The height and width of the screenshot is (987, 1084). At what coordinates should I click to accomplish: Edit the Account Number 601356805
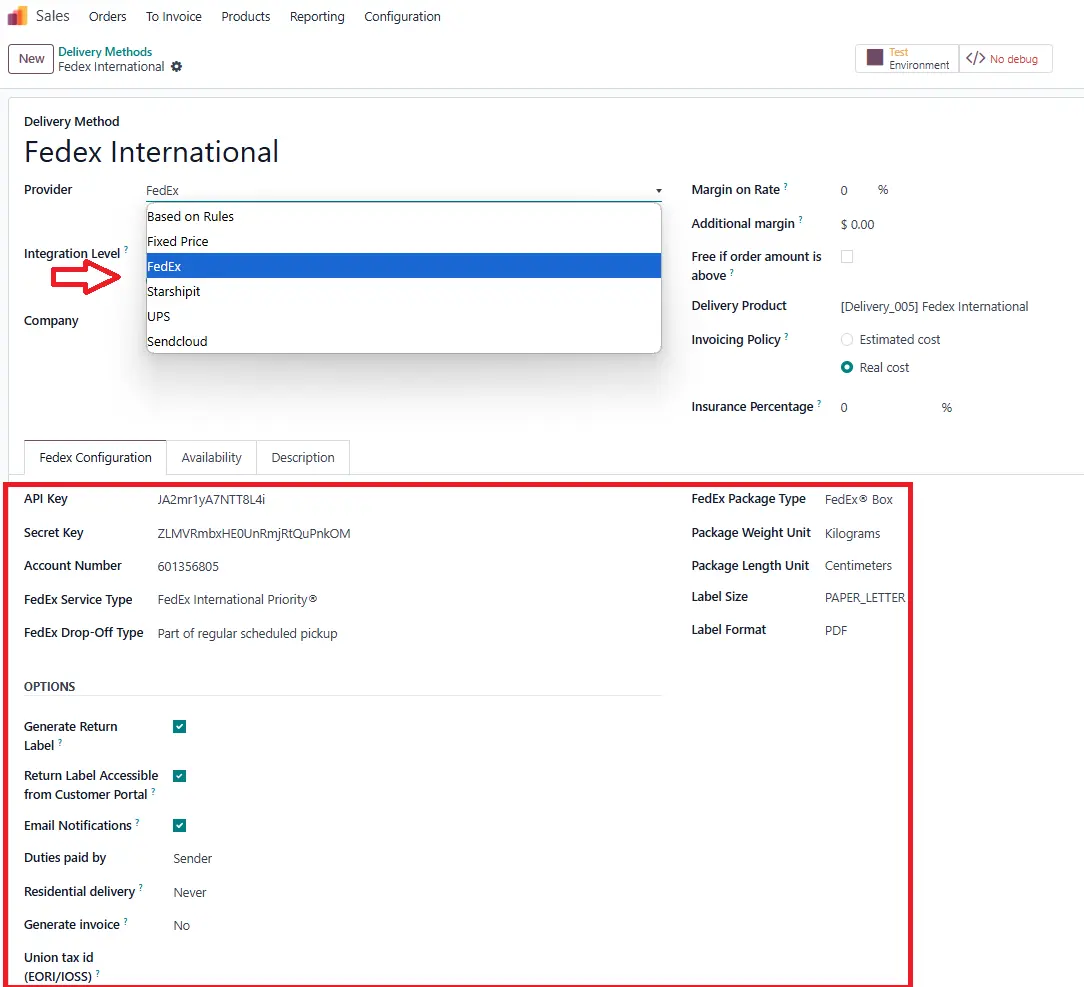[x=188, y=566]
